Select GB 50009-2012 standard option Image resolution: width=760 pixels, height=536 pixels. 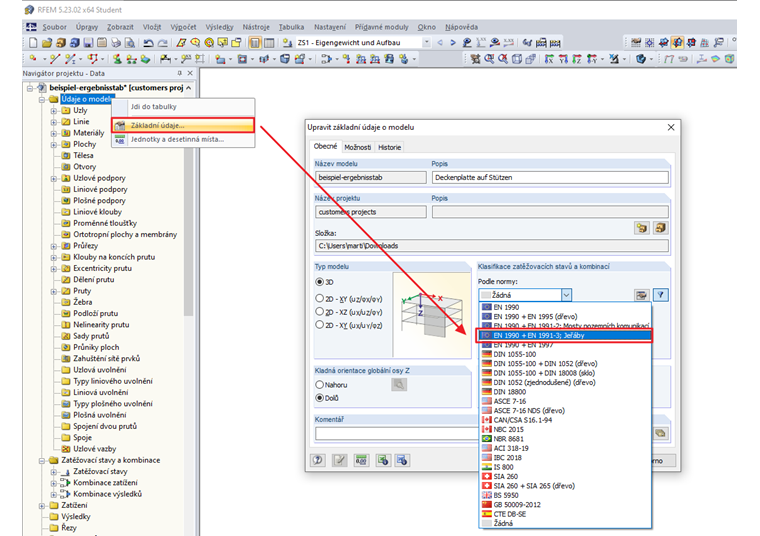(565, 504)
